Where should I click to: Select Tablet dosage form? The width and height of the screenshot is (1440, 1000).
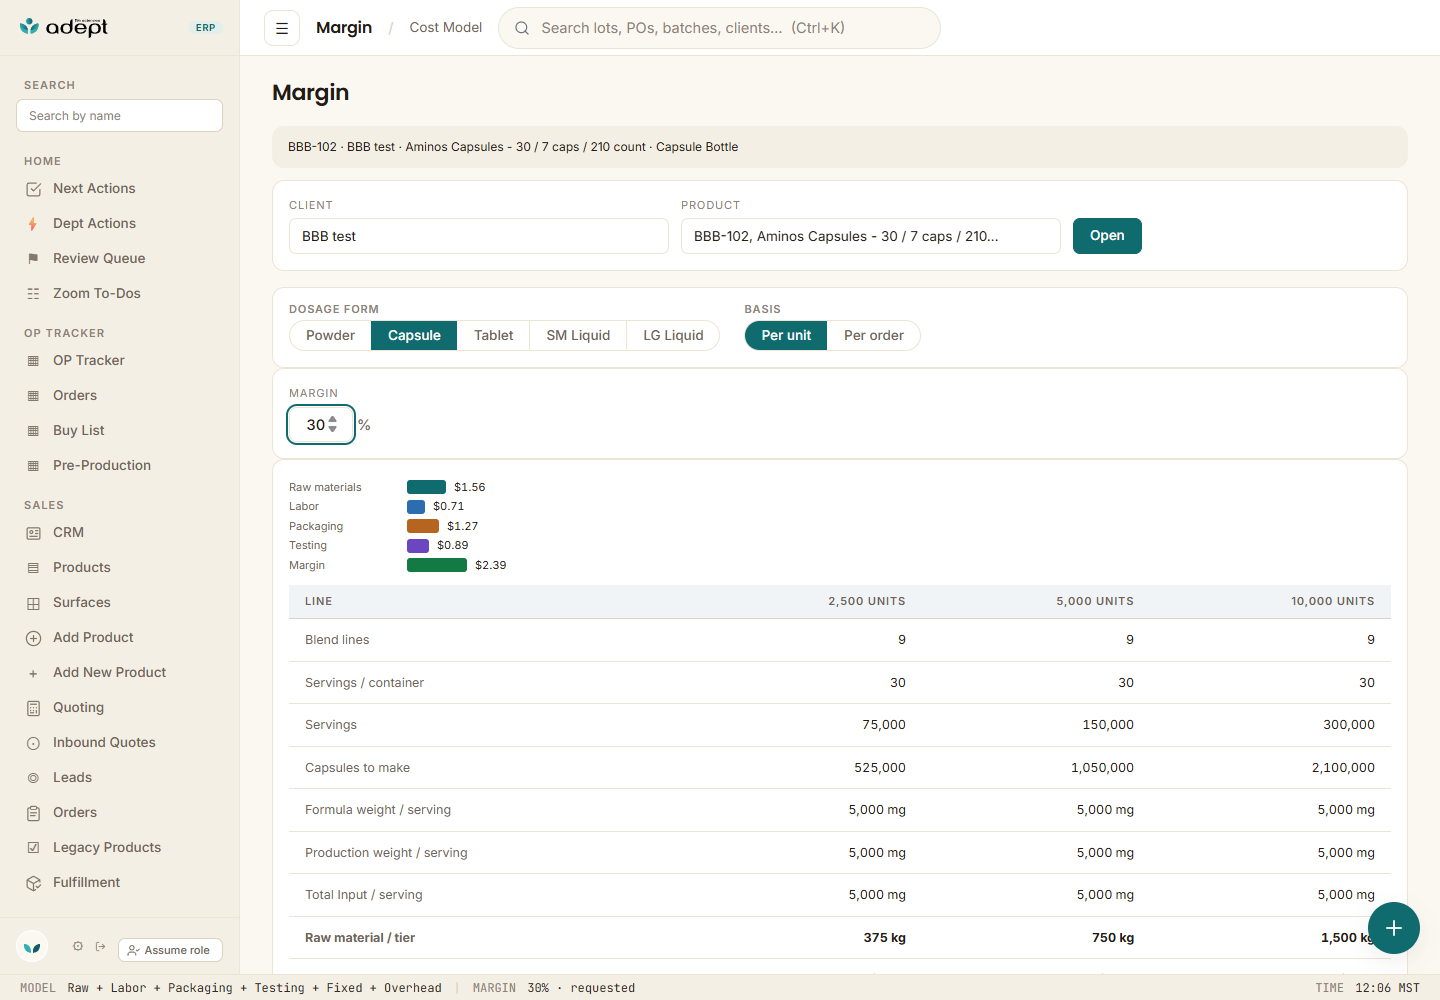click(493, 336)
